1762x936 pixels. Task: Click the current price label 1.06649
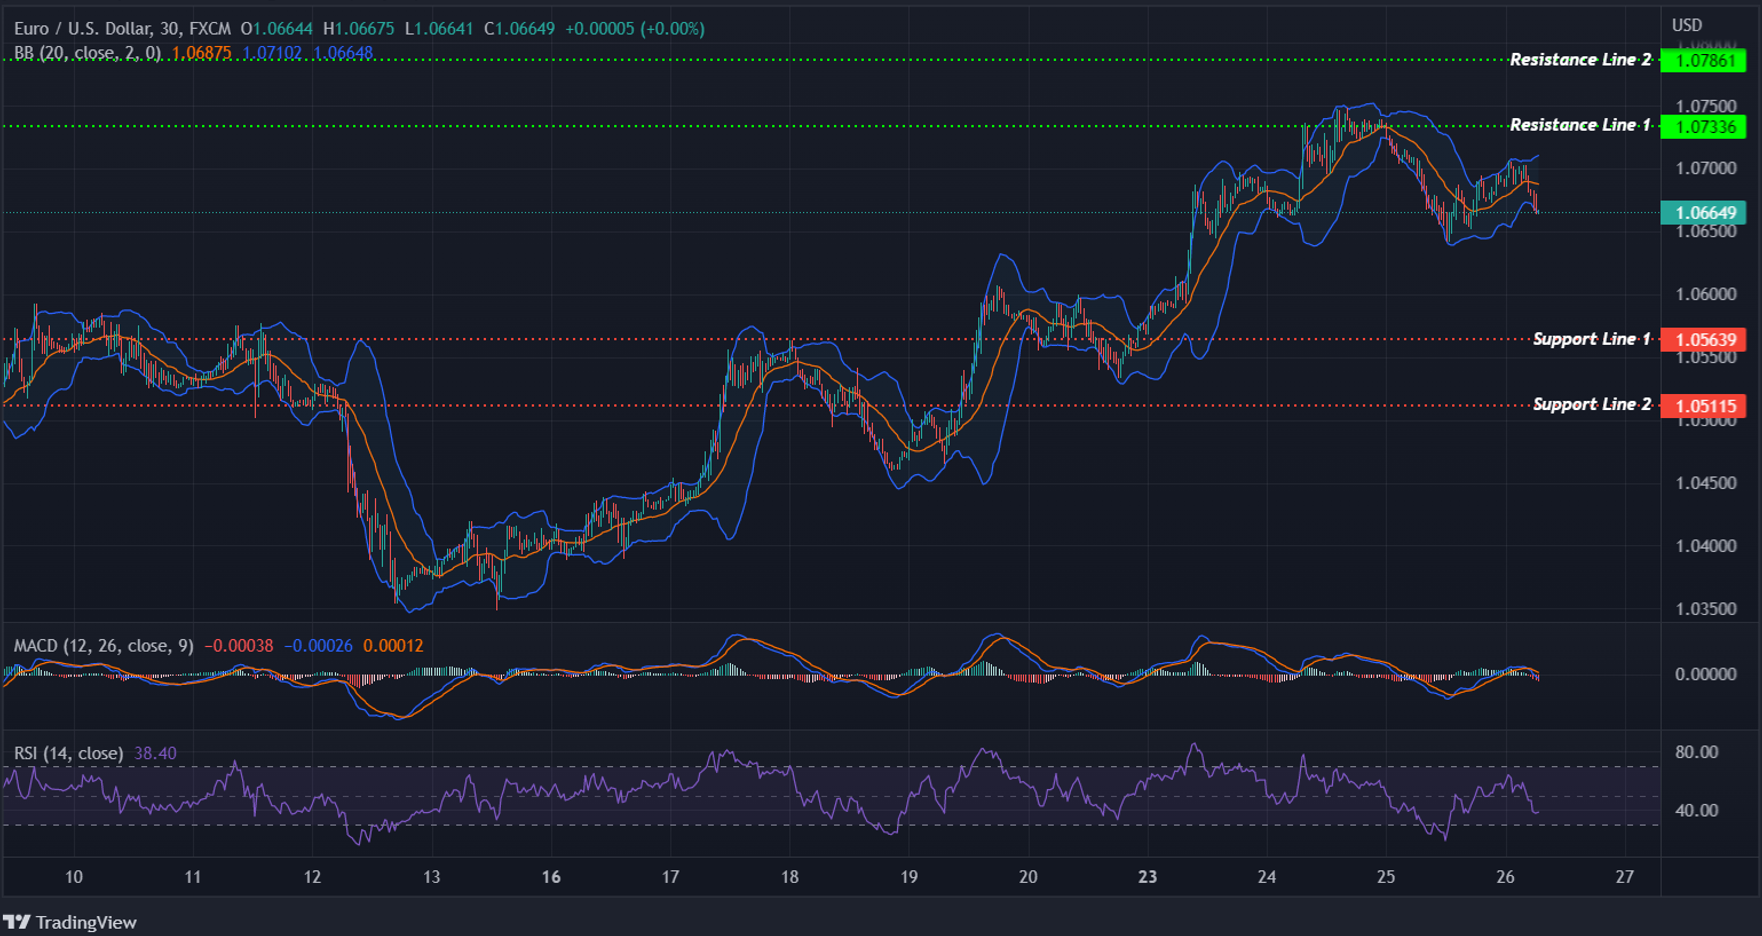pyautogui.click(x=1706, y=213)
